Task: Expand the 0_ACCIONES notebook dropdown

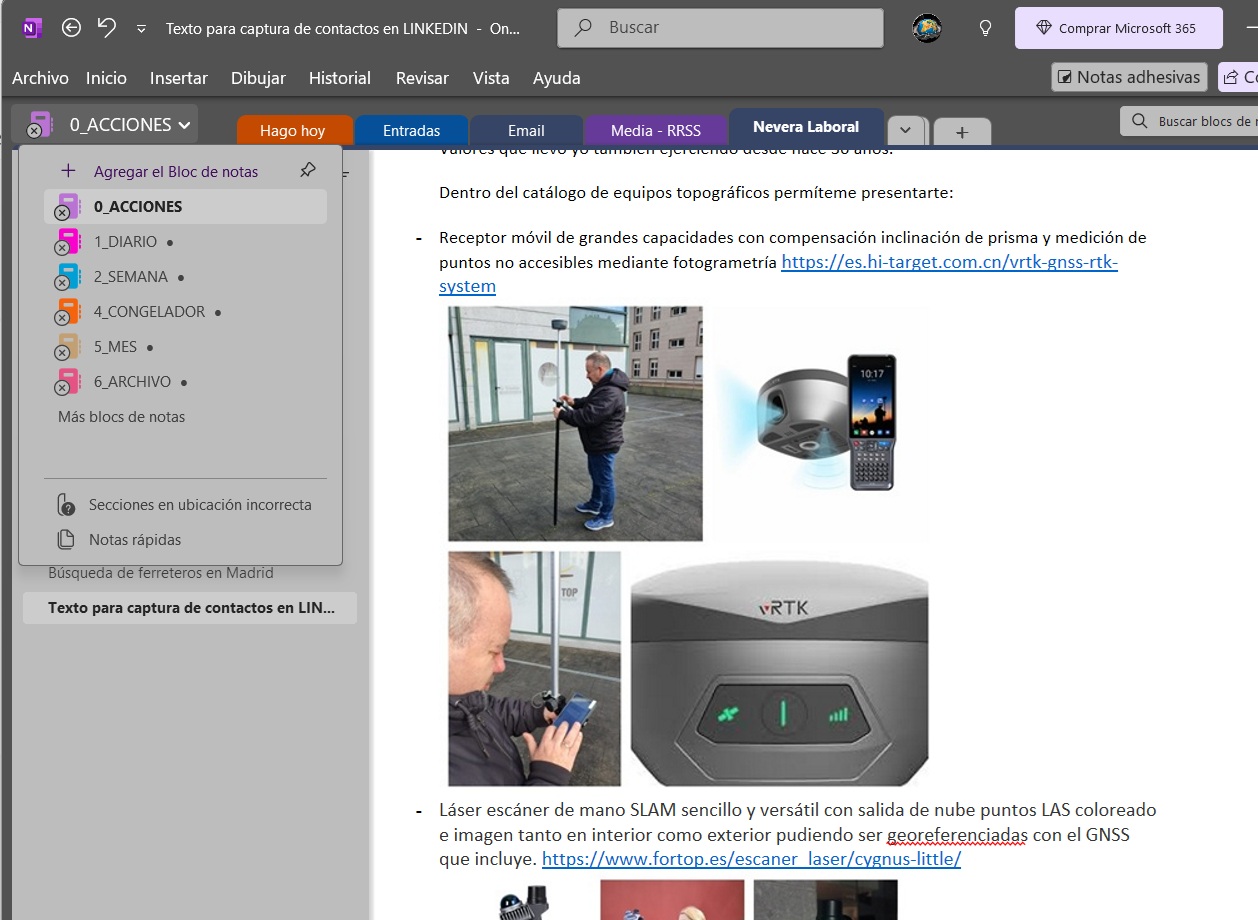Action: 184,125
